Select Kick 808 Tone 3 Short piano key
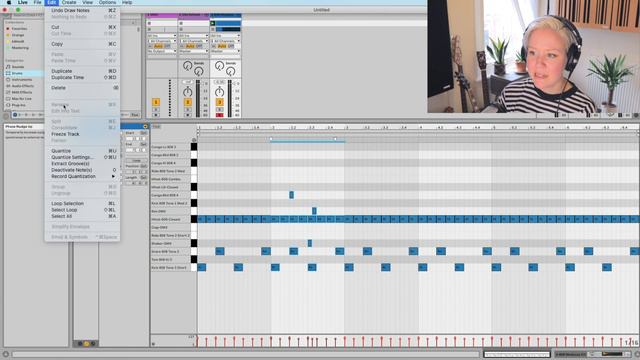640x360 pixels. tap(194, 267)
